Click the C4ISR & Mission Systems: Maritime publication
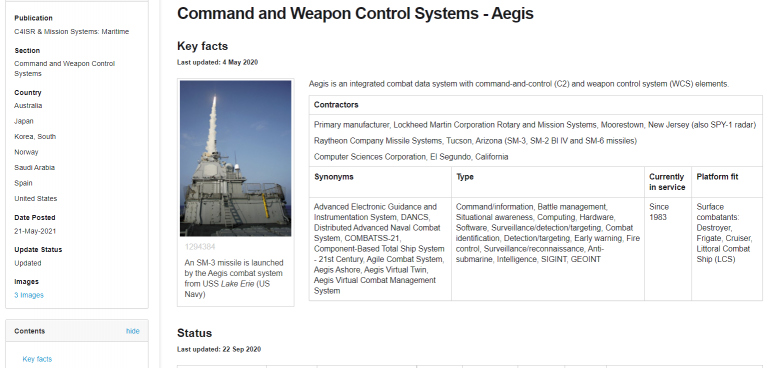The height and width of the screenshot is (368, 768). 72,31
